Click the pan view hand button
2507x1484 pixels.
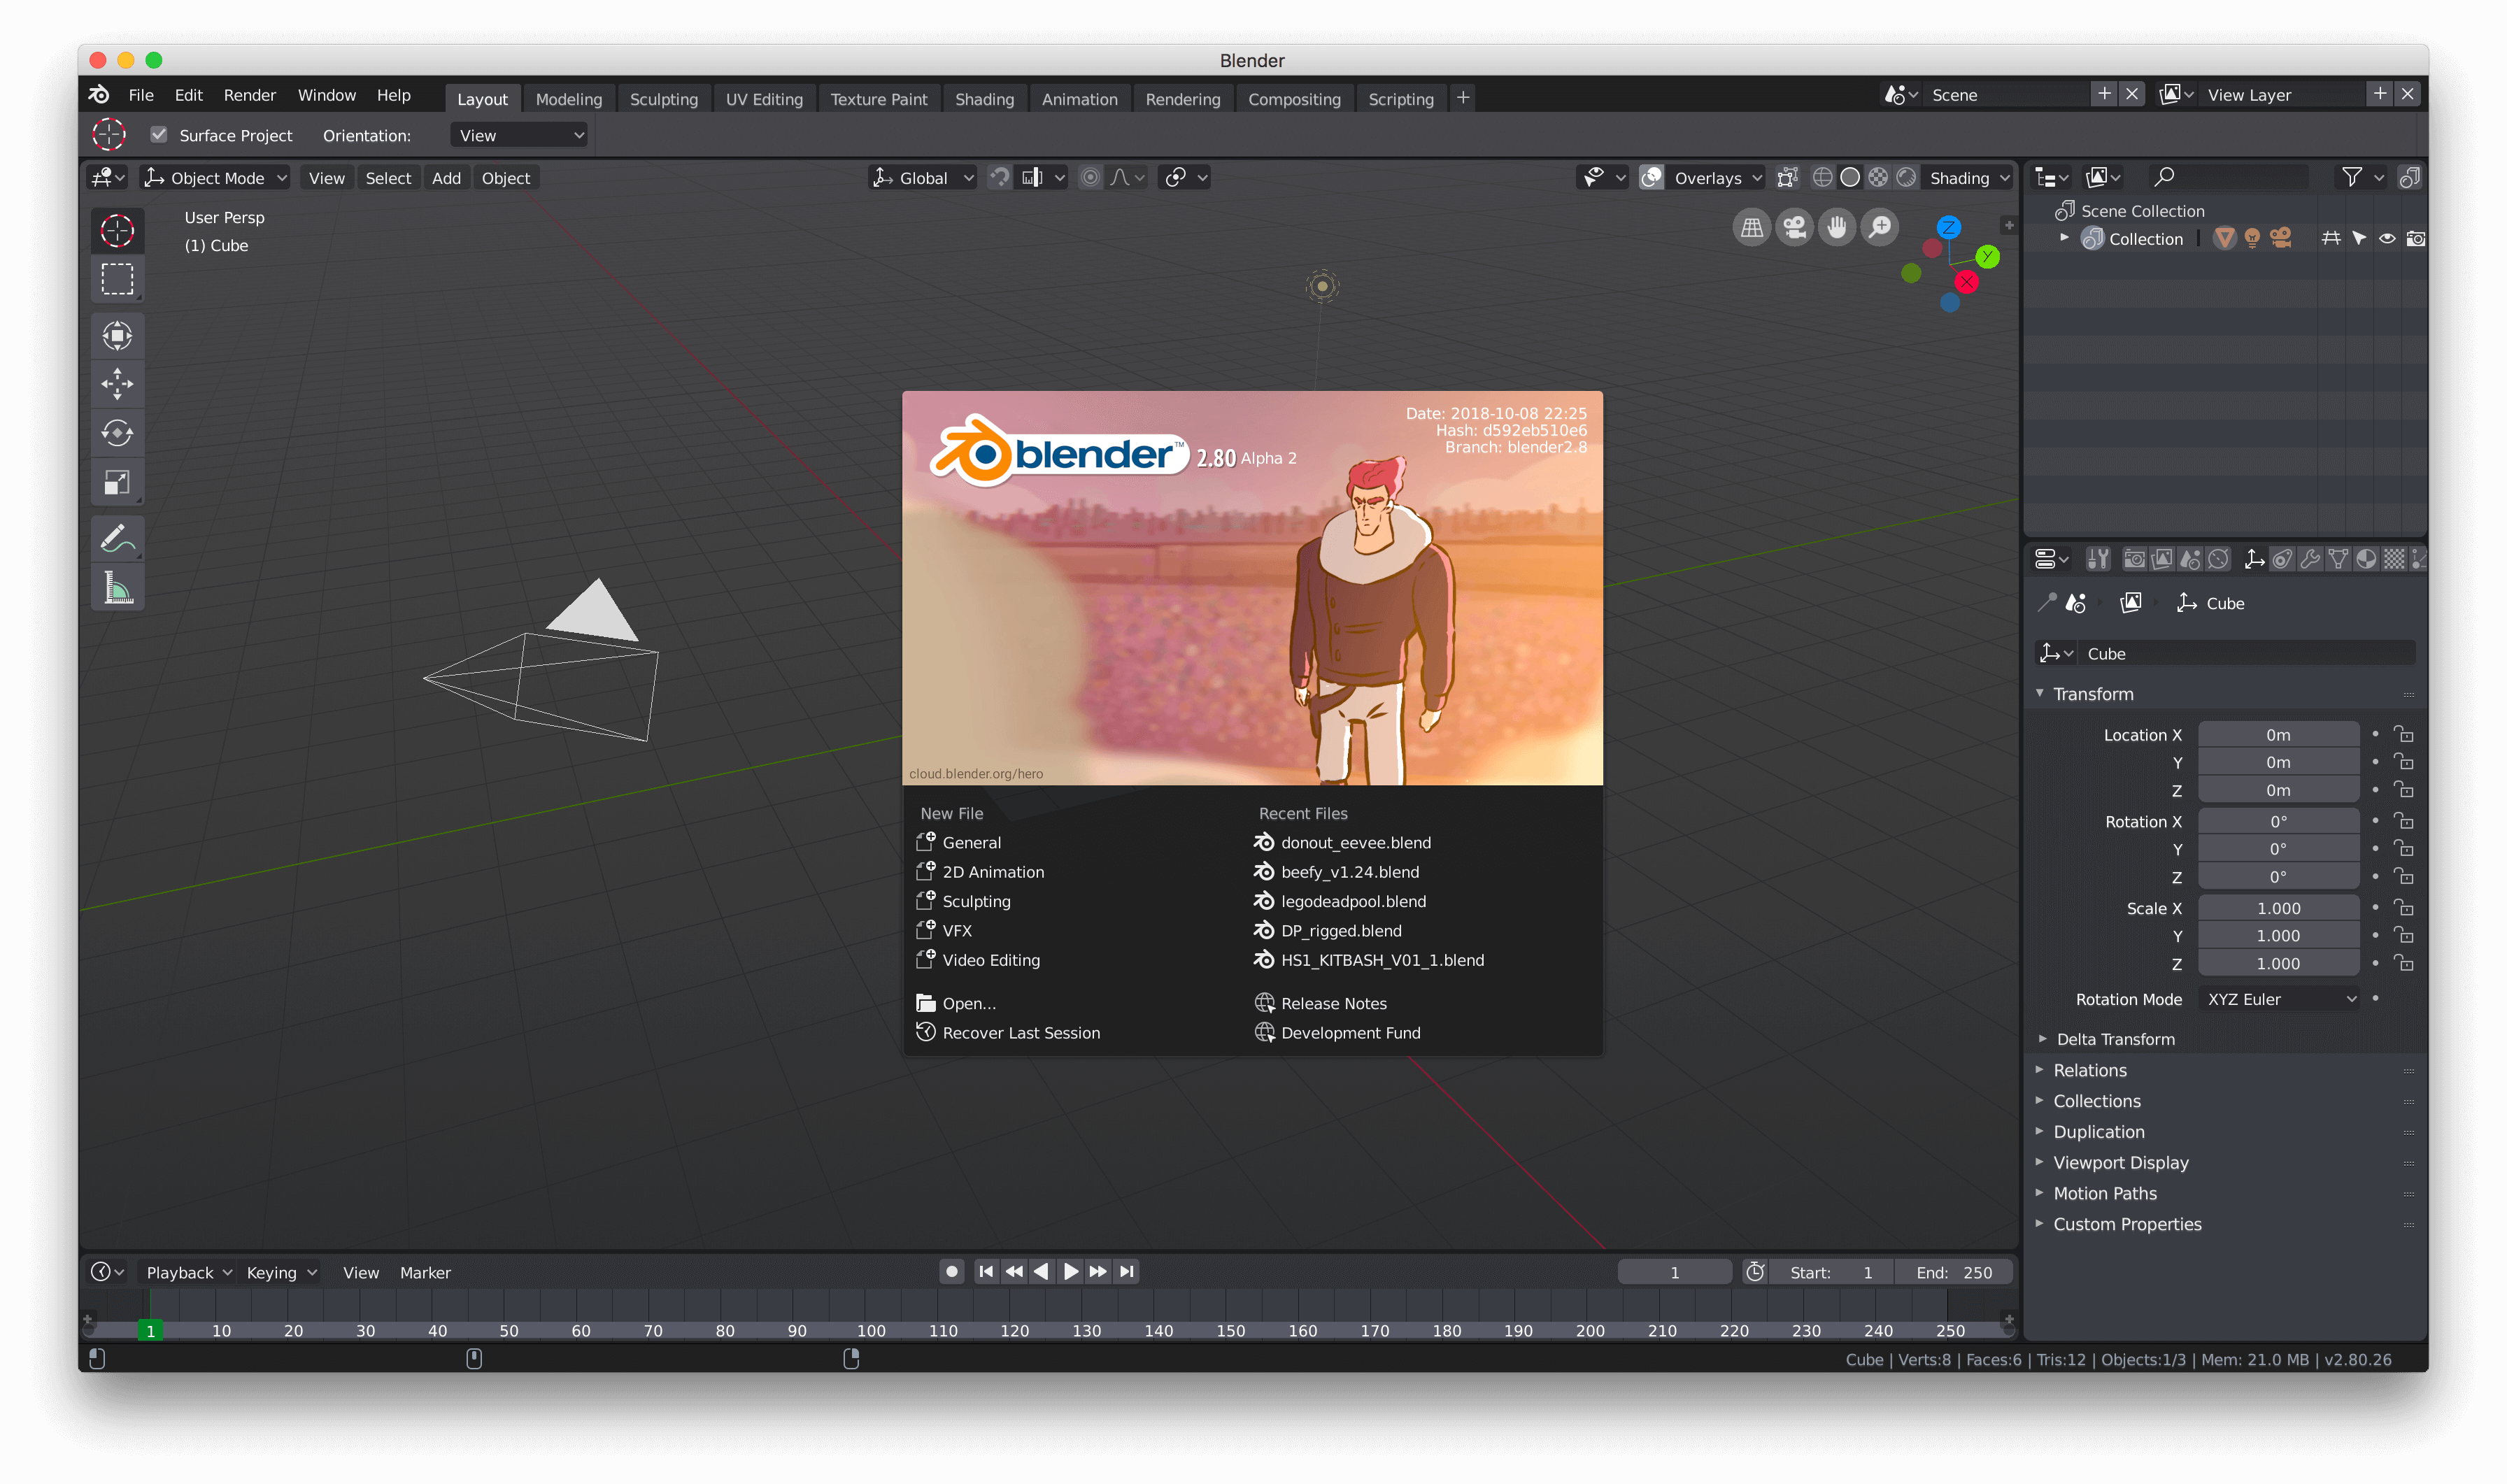tap(1837, 228)
